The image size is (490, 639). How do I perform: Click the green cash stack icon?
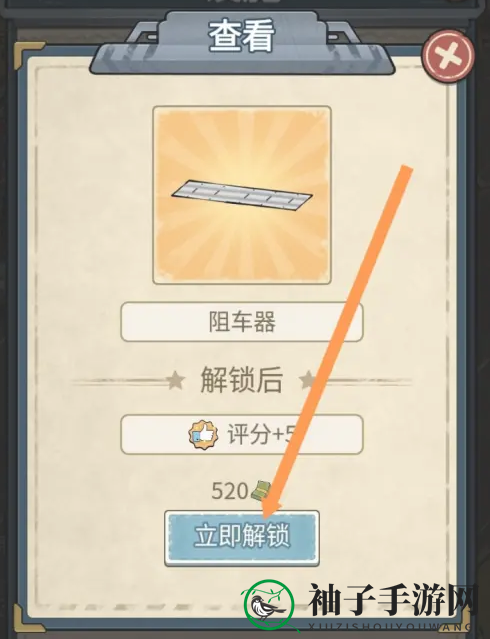tap(261, 491)
